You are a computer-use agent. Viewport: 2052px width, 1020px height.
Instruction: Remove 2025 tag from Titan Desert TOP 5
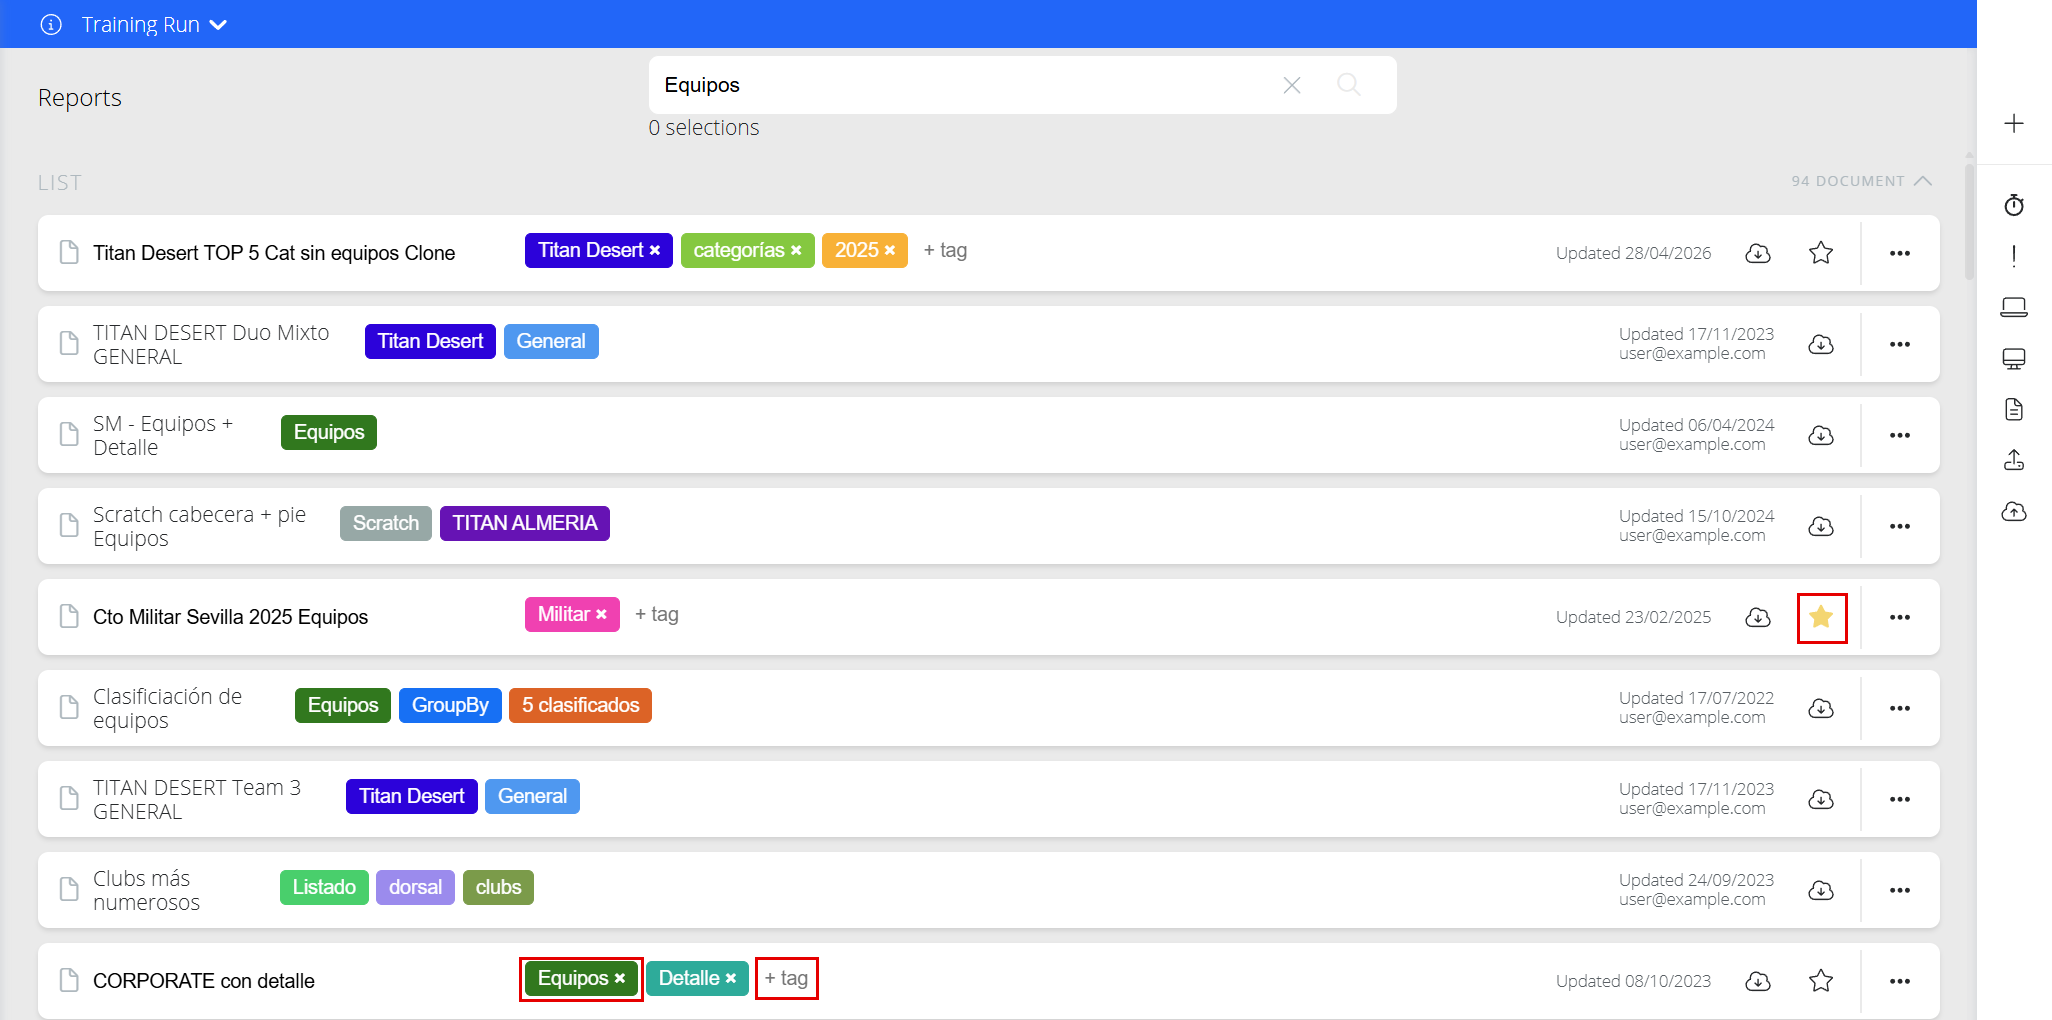[890, 251]
